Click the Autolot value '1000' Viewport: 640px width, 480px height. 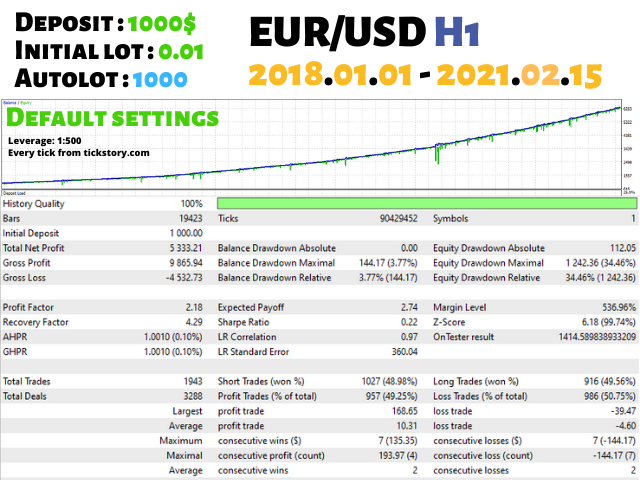pyautogui.click(x=160, y=79)
